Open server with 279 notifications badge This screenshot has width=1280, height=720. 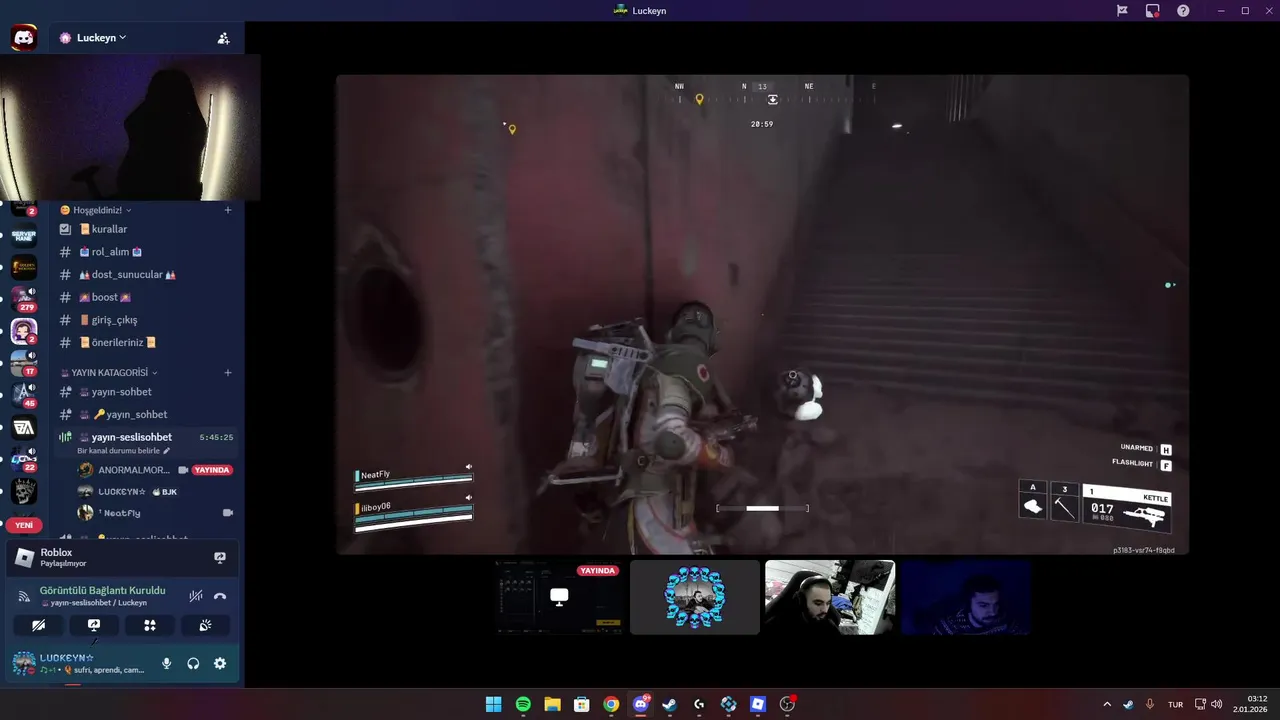[24, 298]
